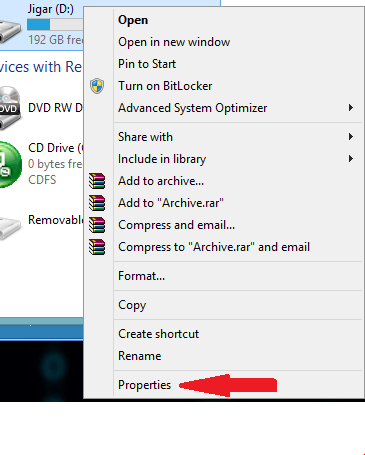Select the DVD RW drive icon
The image size is (365, 455).
click(10, 108)
